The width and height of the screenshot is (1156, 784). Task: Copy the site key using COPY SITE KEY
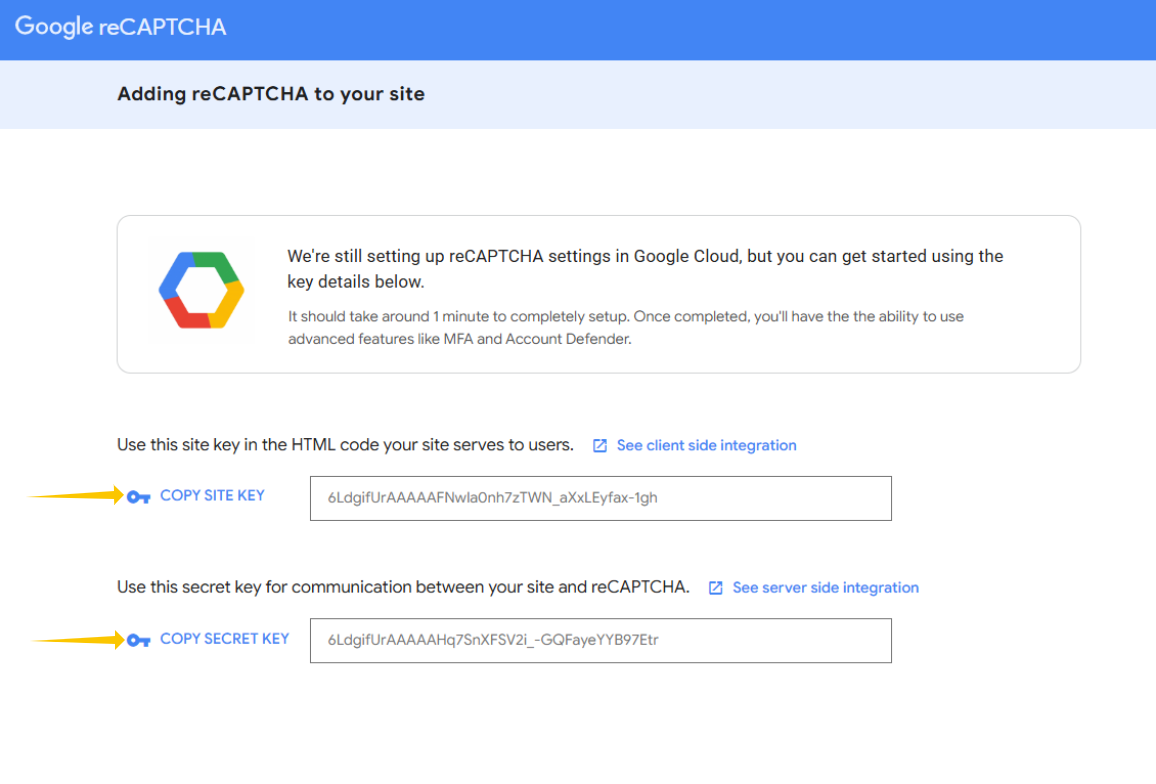click(x=212, y=496)
